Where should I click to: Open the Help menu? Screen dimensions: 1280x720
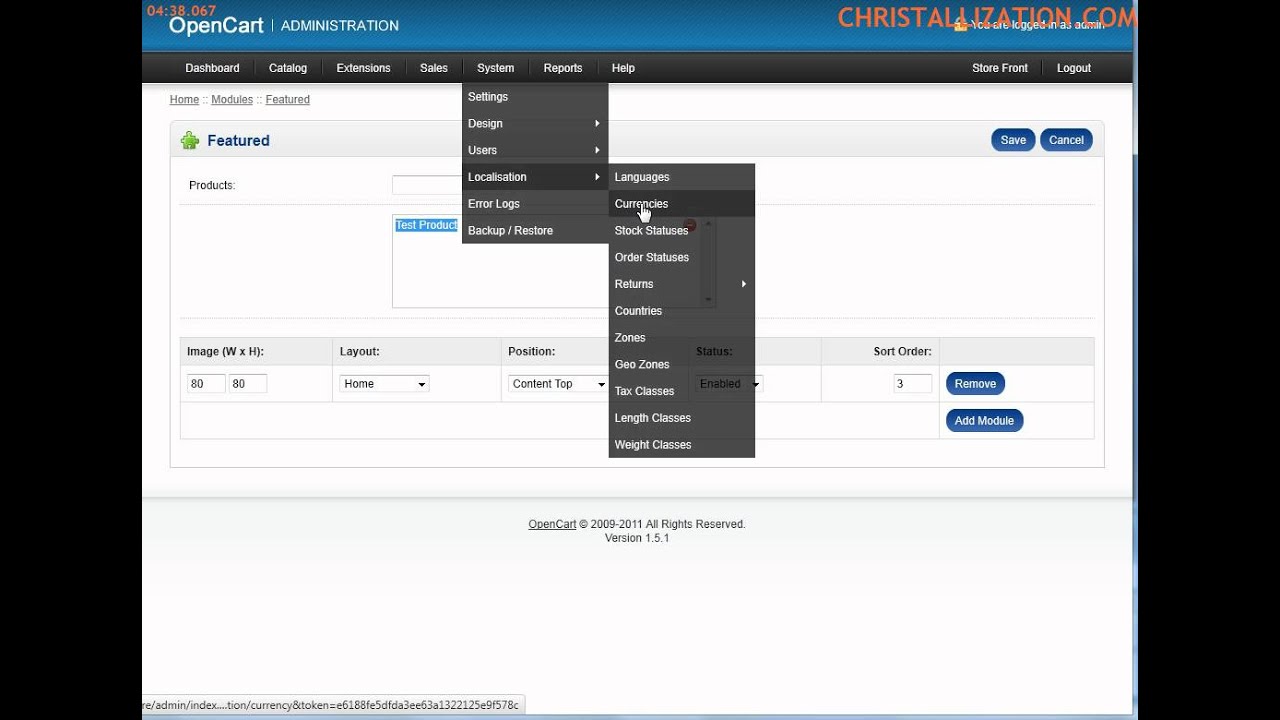(623, 68)
